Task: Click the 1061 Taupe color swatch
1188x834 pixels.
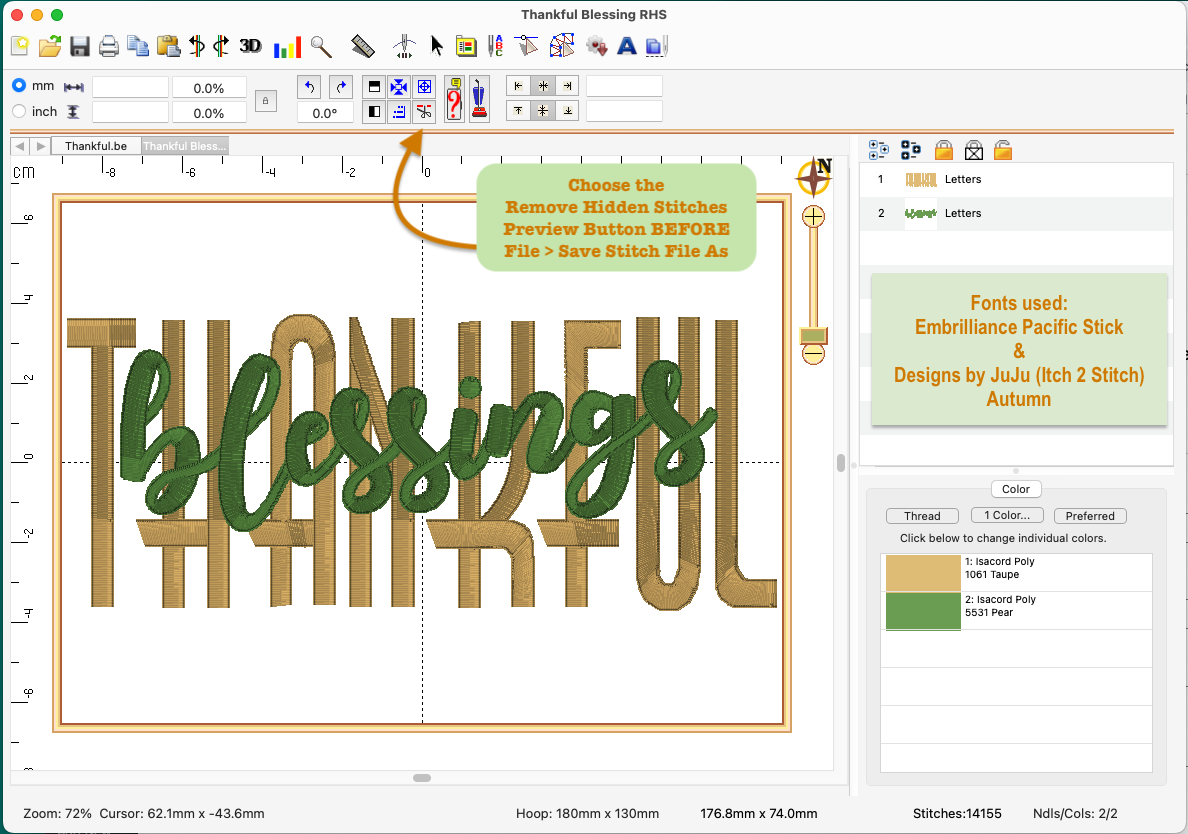Action: tap(921, 573)
